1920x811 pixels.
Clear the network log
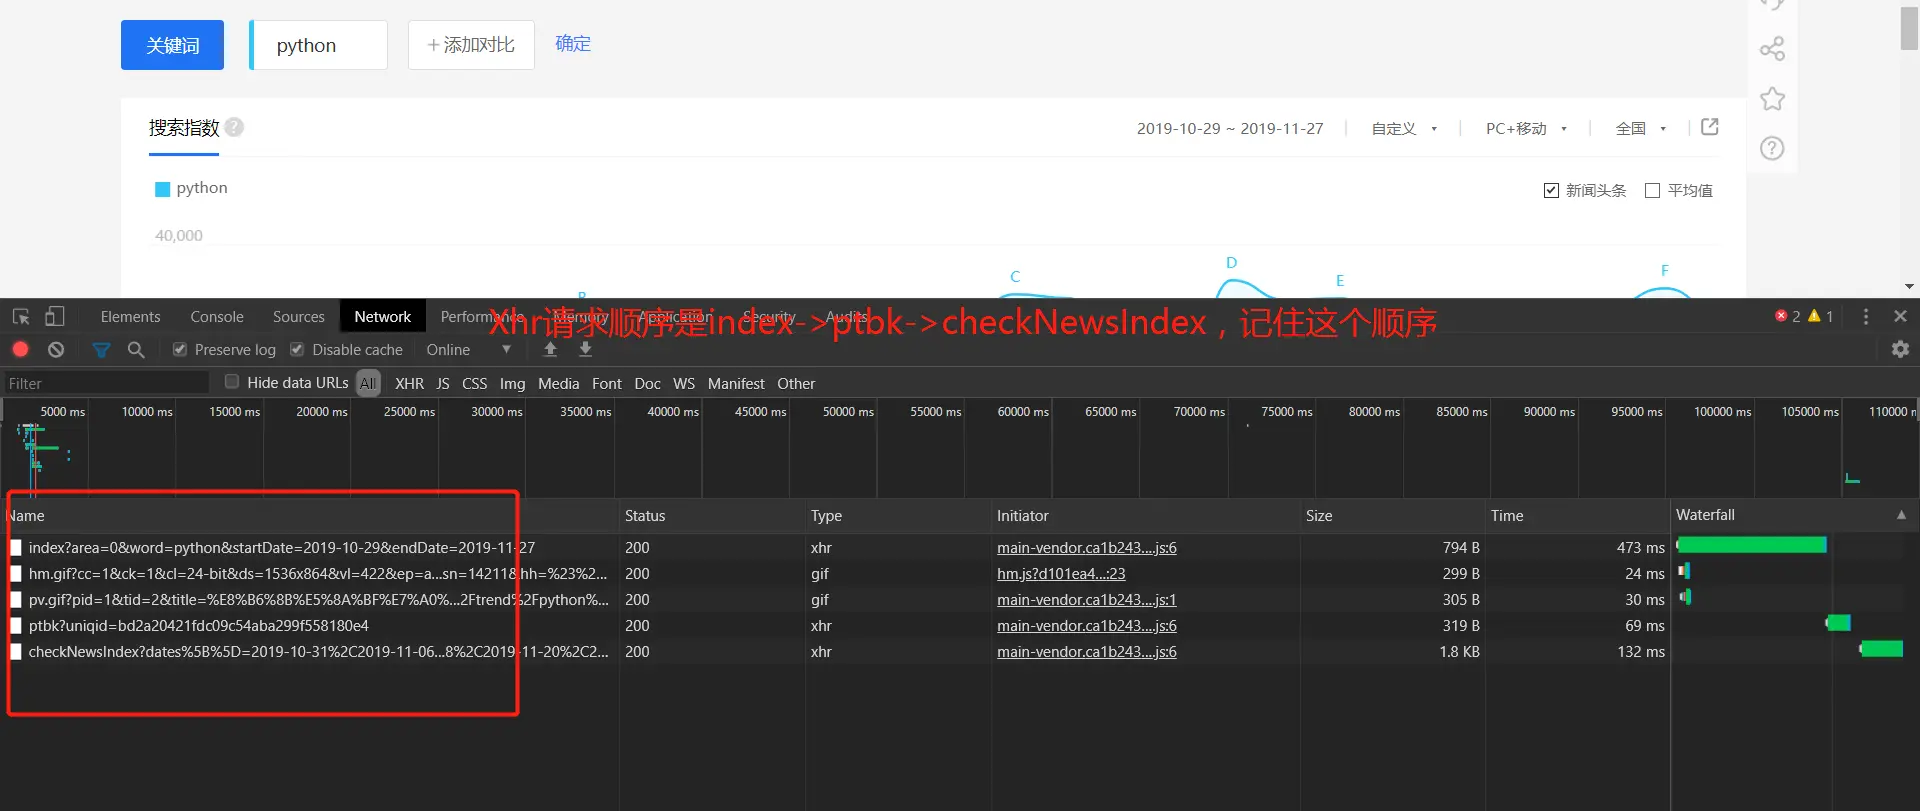[x=56, y=349]
